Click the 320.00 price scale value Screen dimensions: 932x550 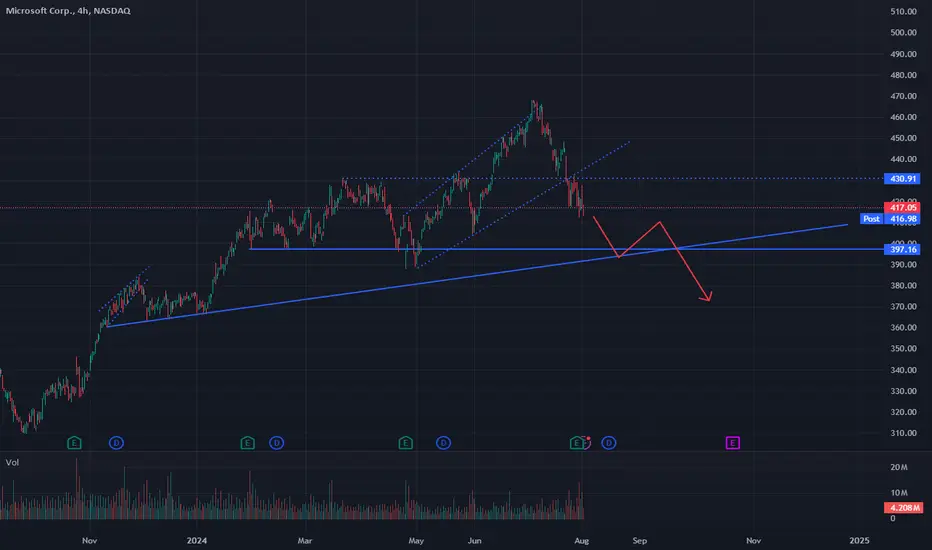(903, 412)
